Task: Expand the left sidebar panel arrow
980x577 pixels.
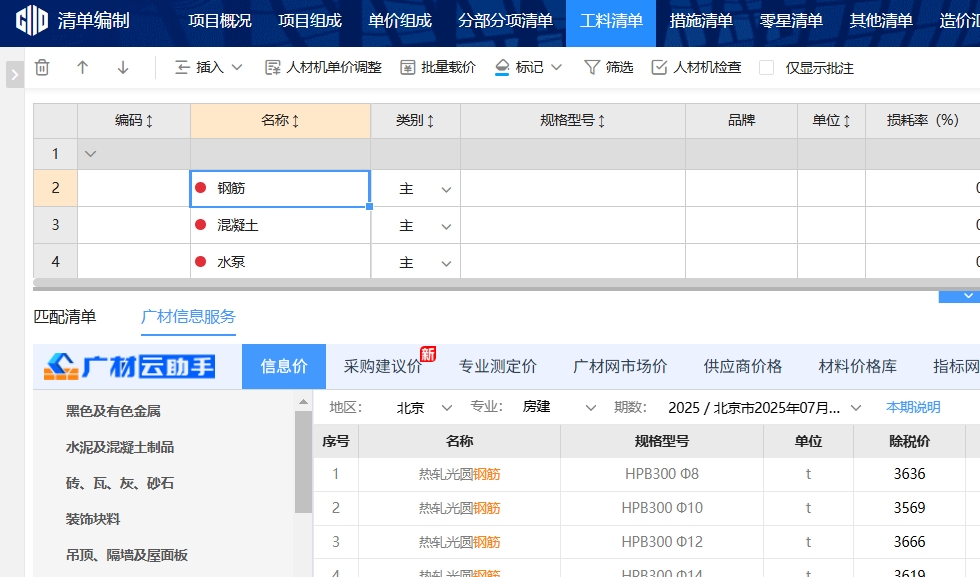Action: pos(14,75)
